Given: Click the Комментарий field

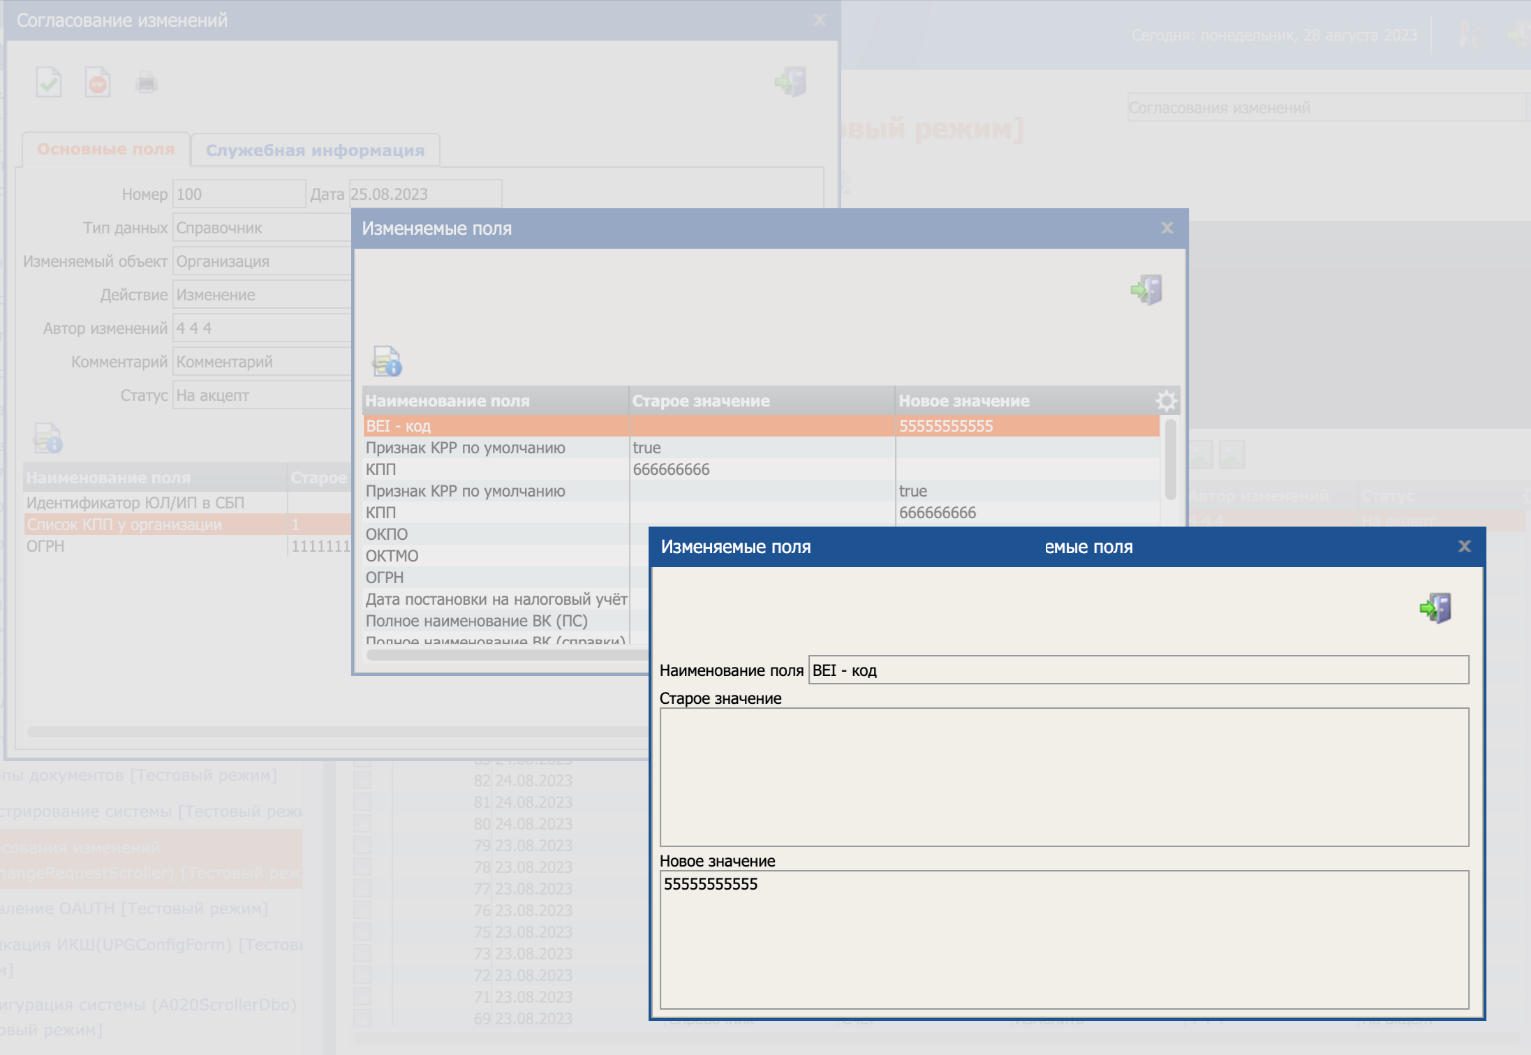Looking at the screenshot, I should (262, 362).
